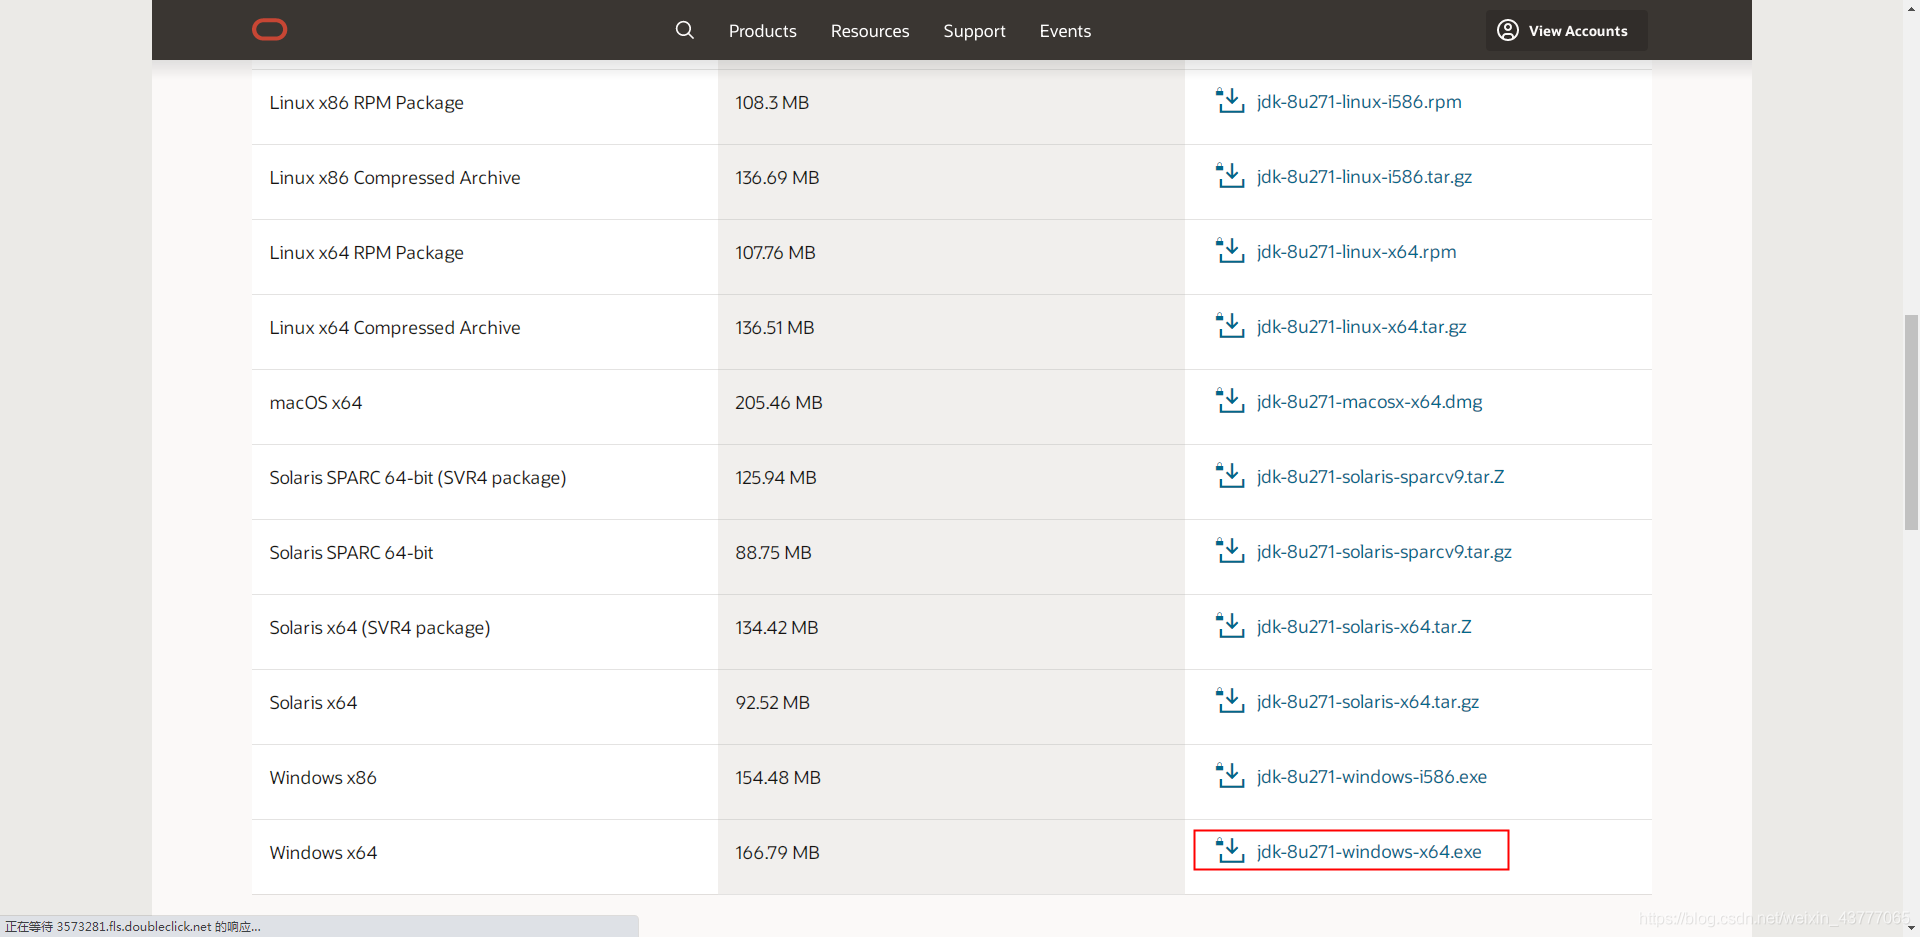1920x937 pixels.
Task: Download jdk-8u271-macosx-x64.dmg link
Action: [1369, 402]
